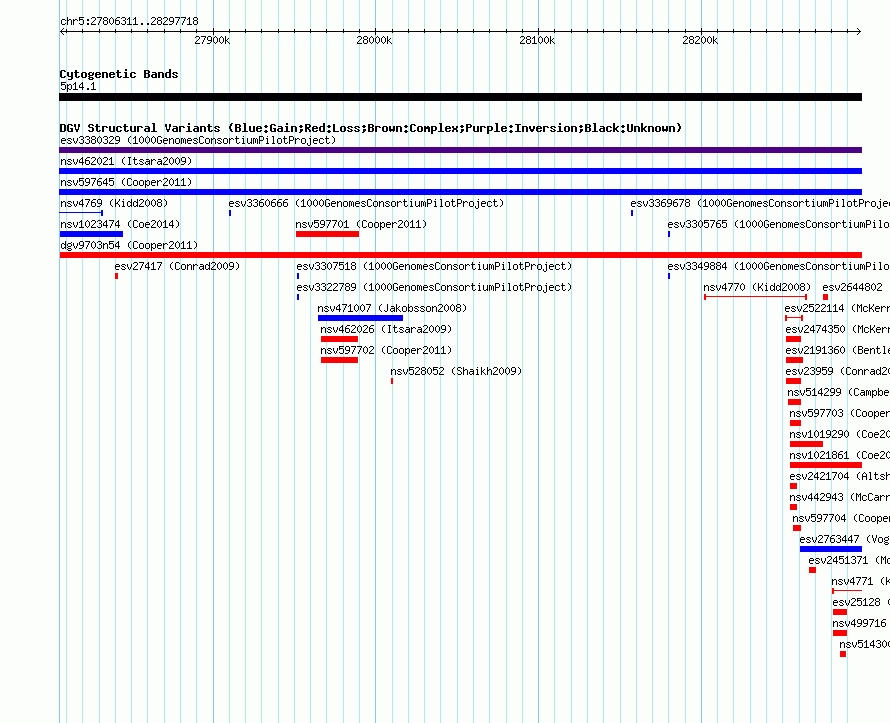This screenshot has width=890, height=723.
Task: Click the black 5p14.1 cytogenetic band bar
Action: pyautogui.click(x=460, y=97)
